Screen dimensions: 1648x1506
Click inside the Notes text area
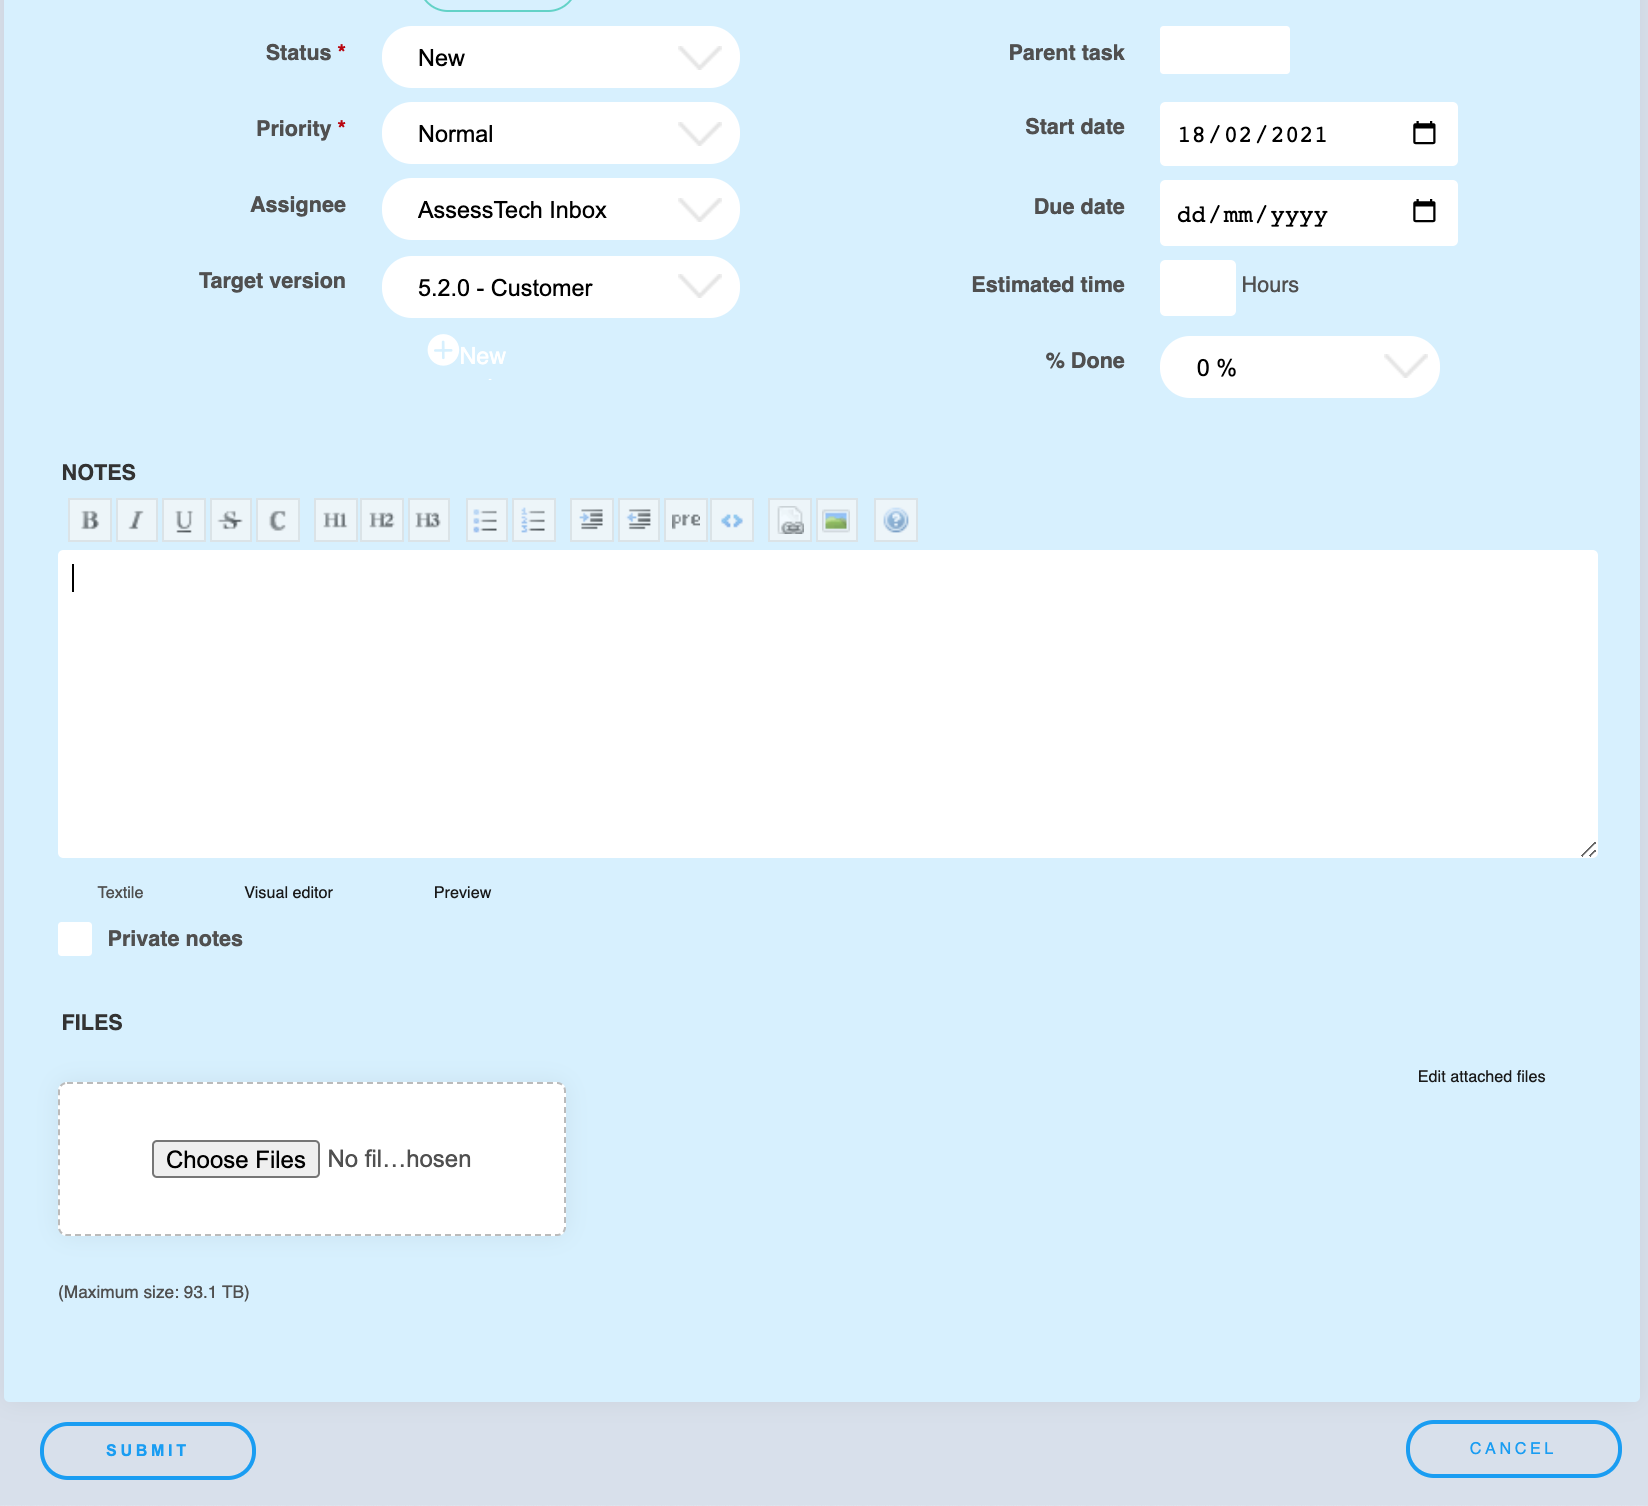pos(828,704)
